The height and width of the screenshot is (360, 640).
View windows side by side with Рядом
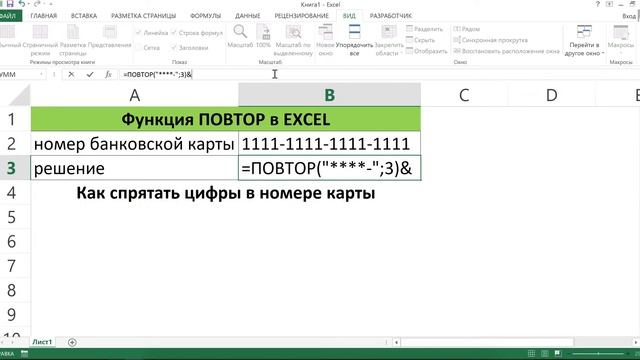(467, 29)
